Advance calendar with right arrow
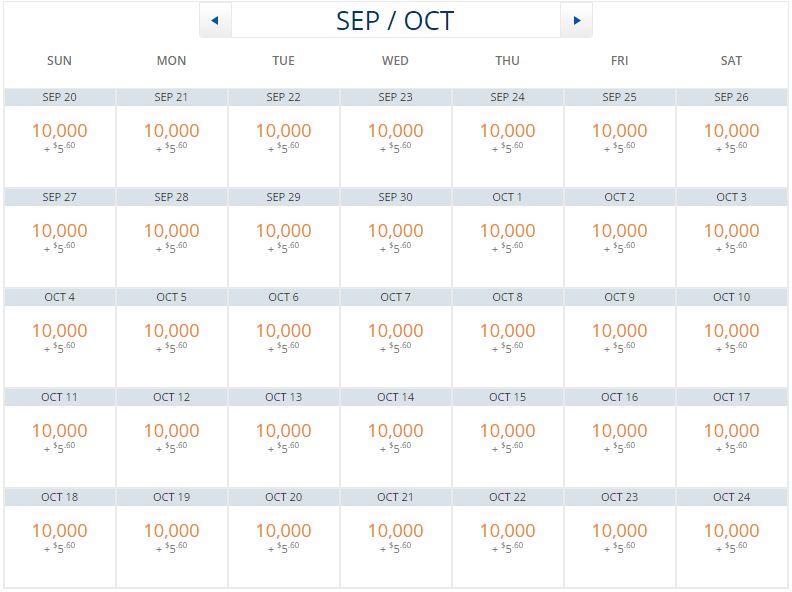This screenshot has height=592, width=792. tap(577, 20)
